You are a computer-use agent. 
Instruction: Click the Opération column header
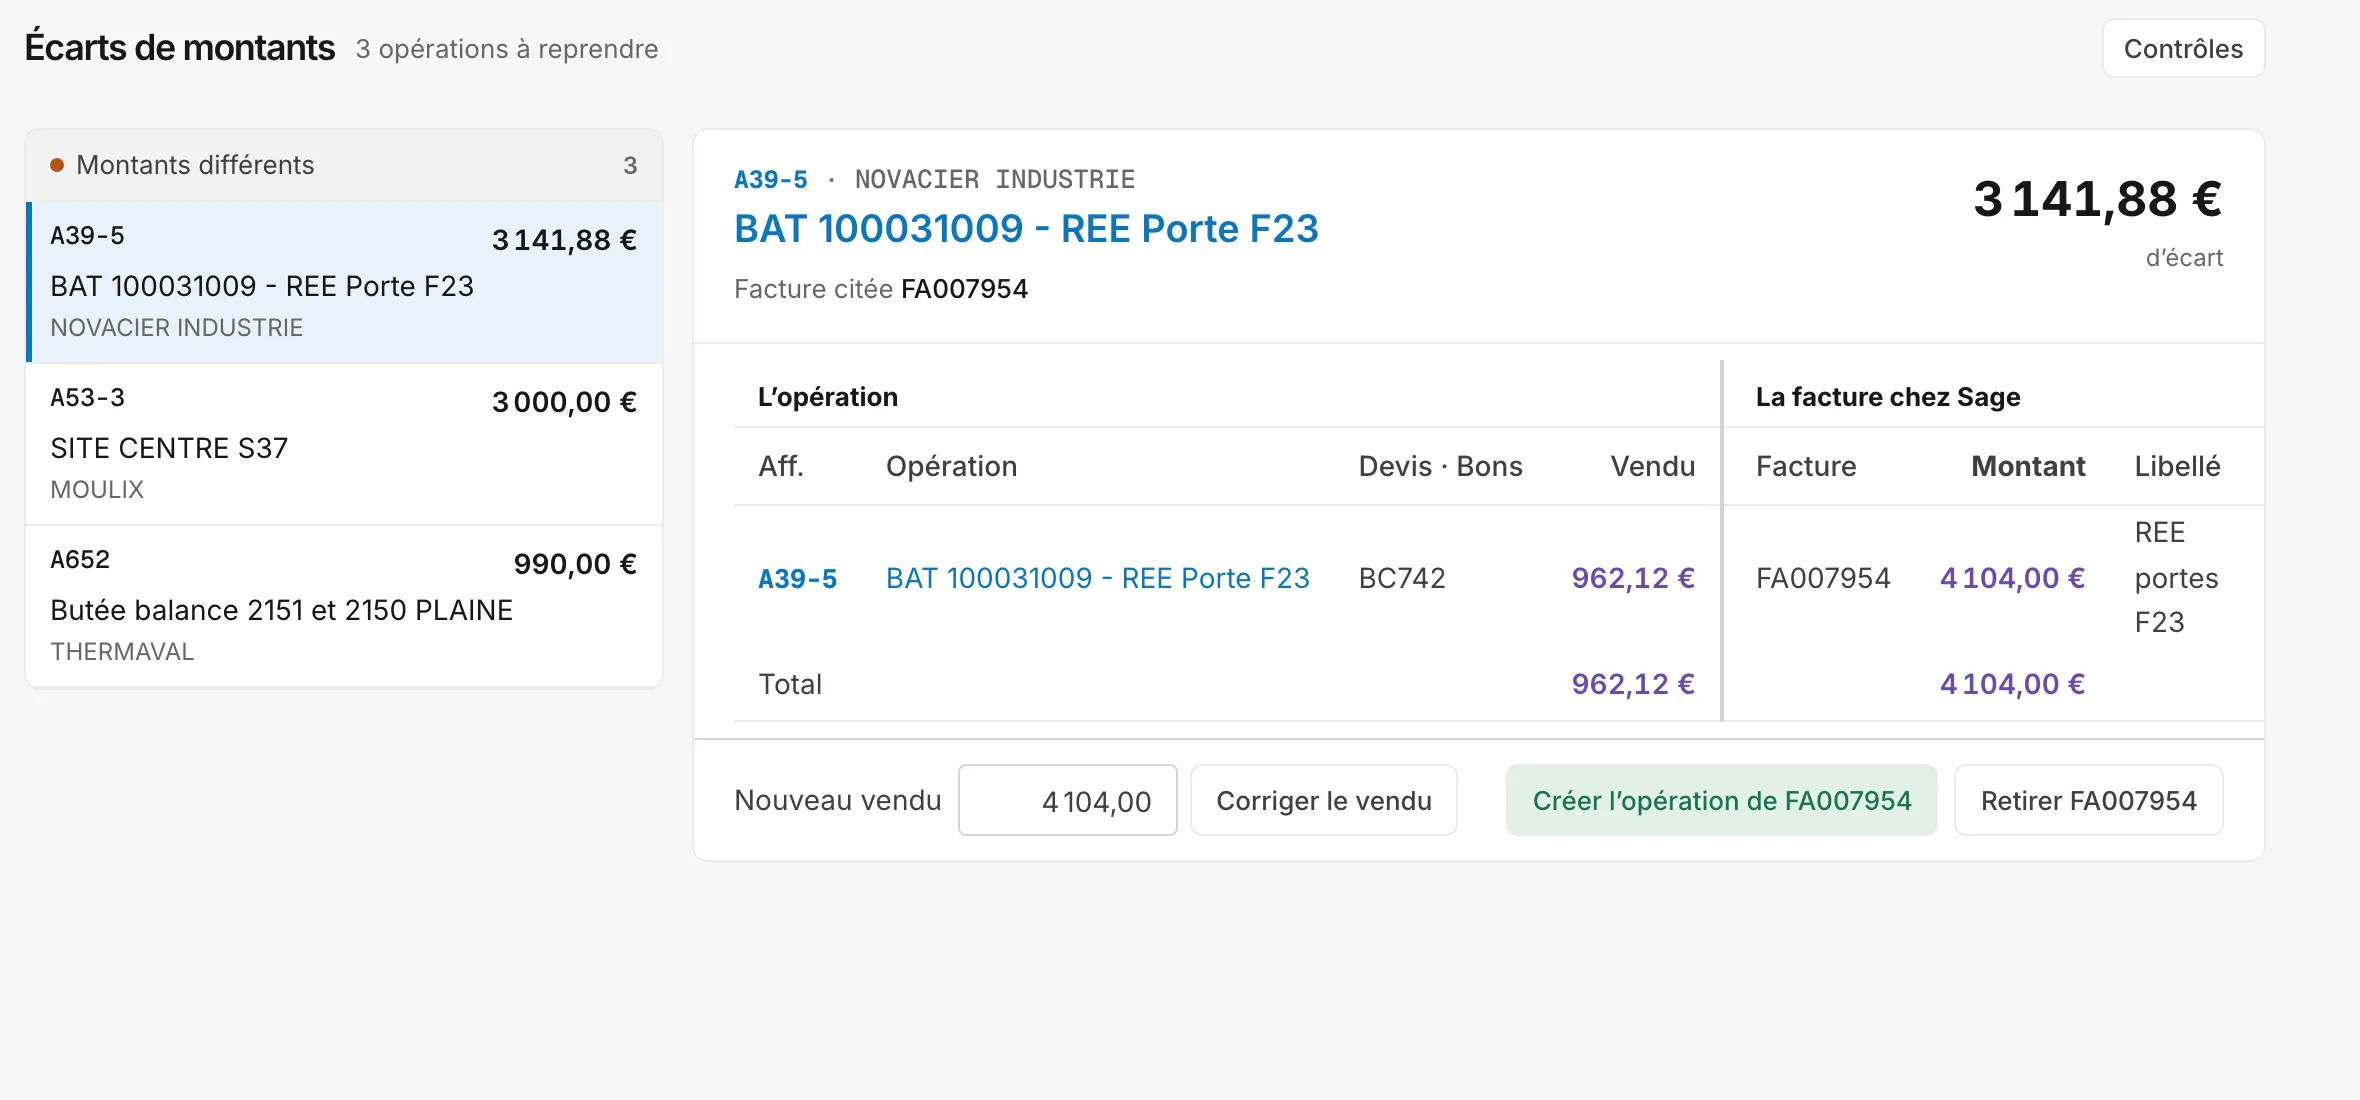tap(951, 466)
